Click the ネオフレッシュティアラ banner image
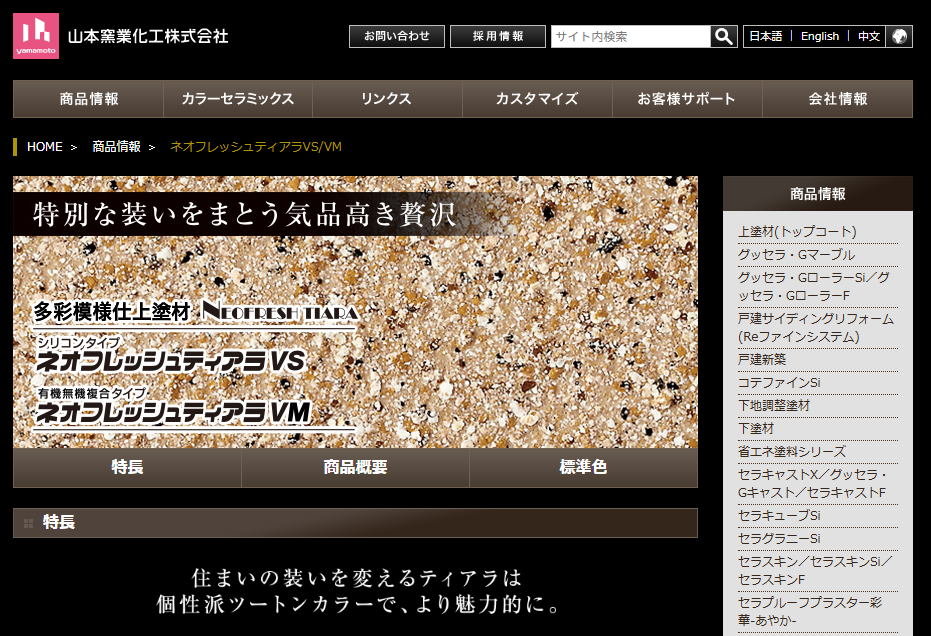 (355, 310)
